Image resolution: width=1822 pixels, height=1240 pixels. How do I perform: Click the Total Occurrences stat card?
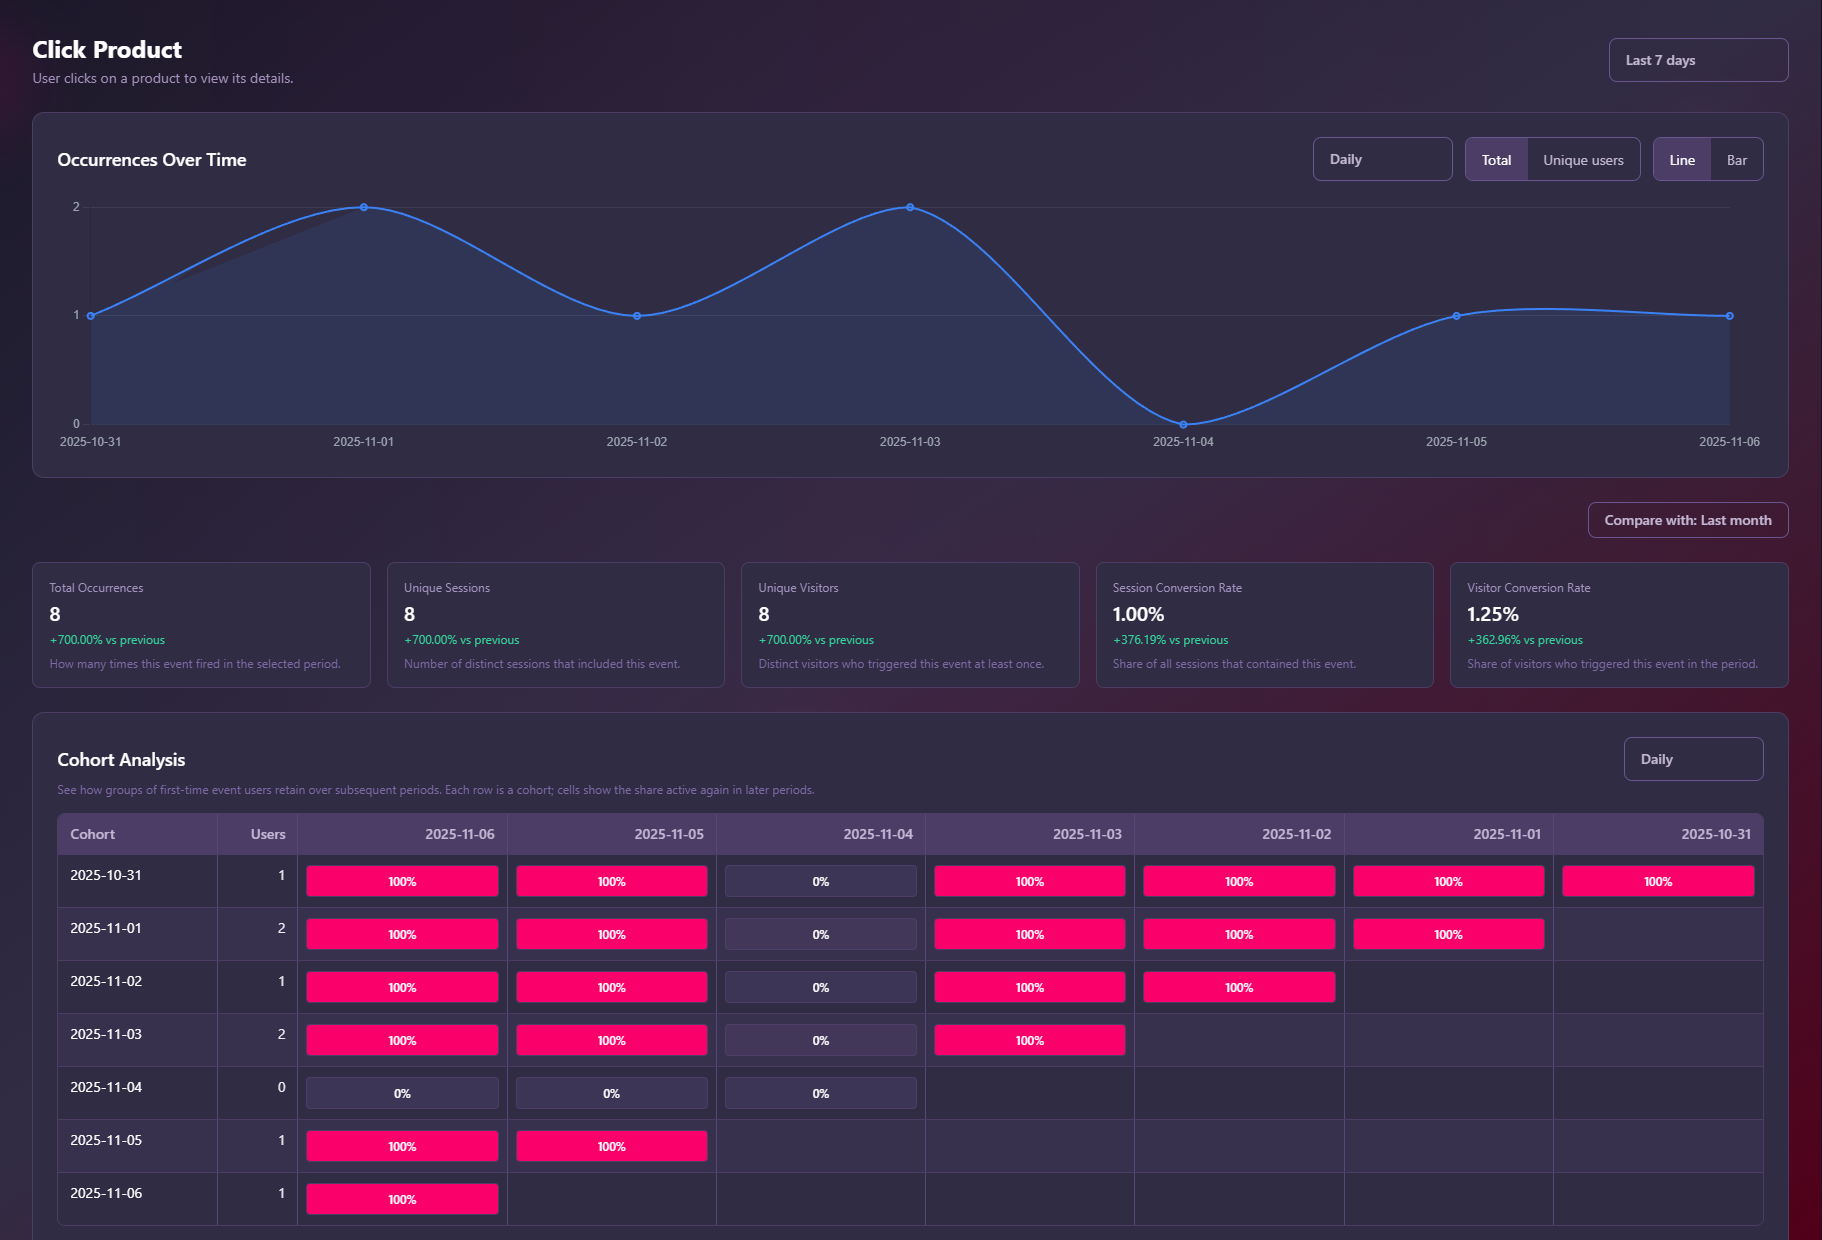[x=201, y=625]
